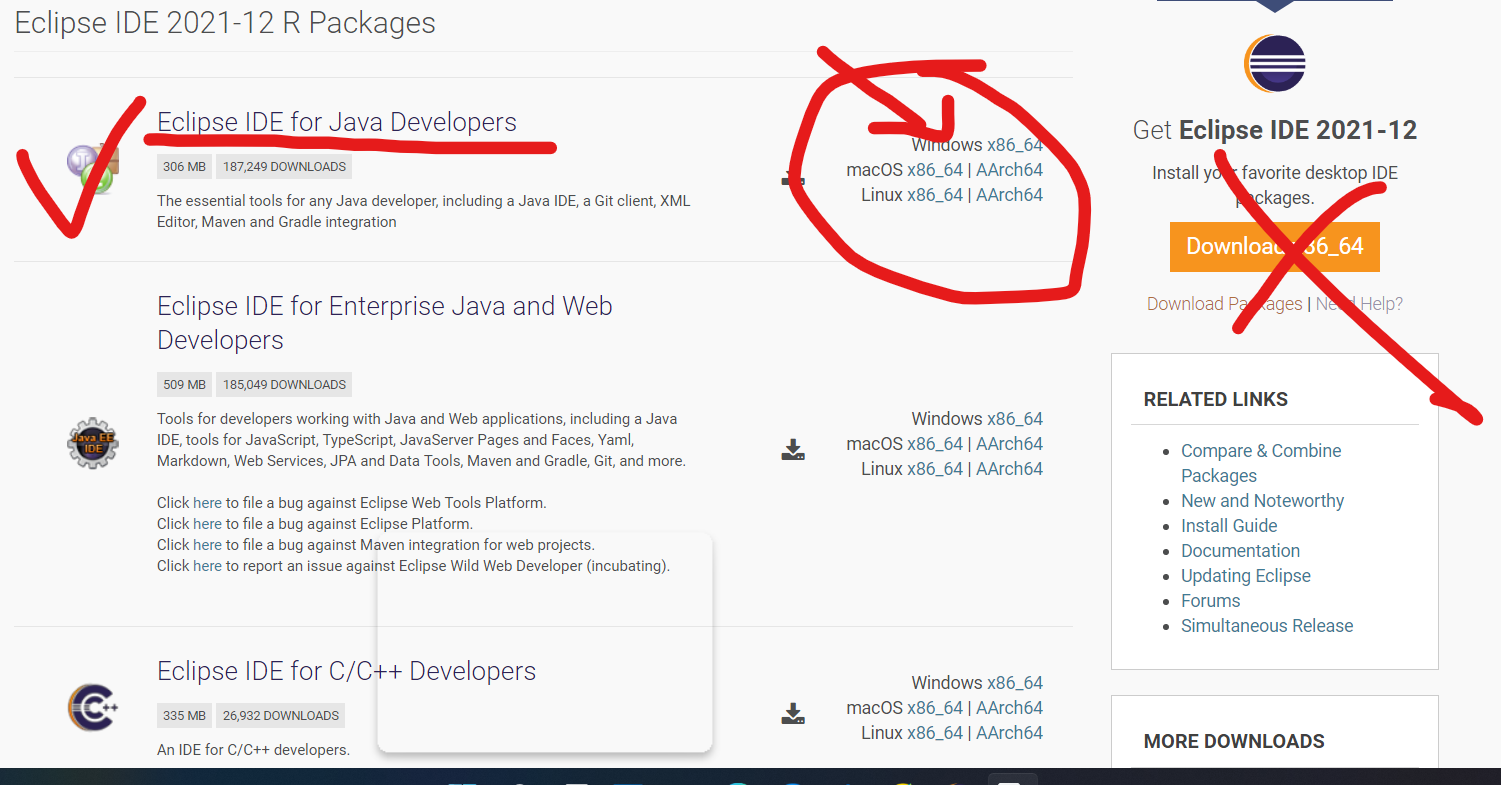Image resolution: width=1501 pixels, height=785 pixels.
Task: Click the 26,932 DOWNLOADS badge
Action: pos(280,716)
